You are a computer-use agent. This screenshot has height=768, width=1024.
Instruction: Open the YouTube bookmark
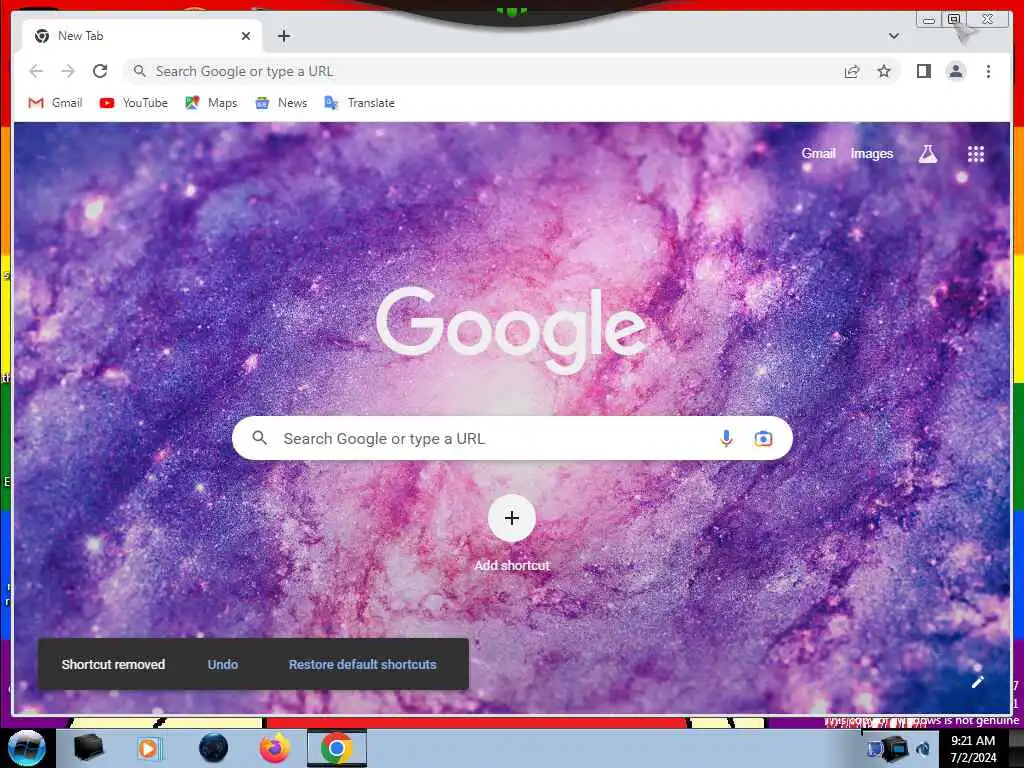134,103
